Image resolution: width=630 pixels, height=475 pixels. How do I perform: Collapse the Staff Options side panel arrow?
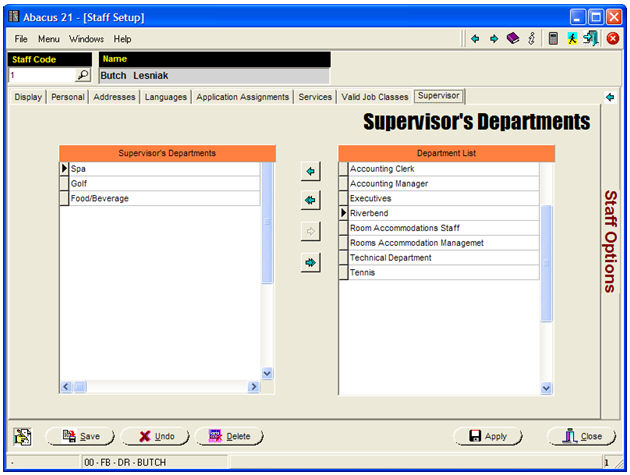610,97
